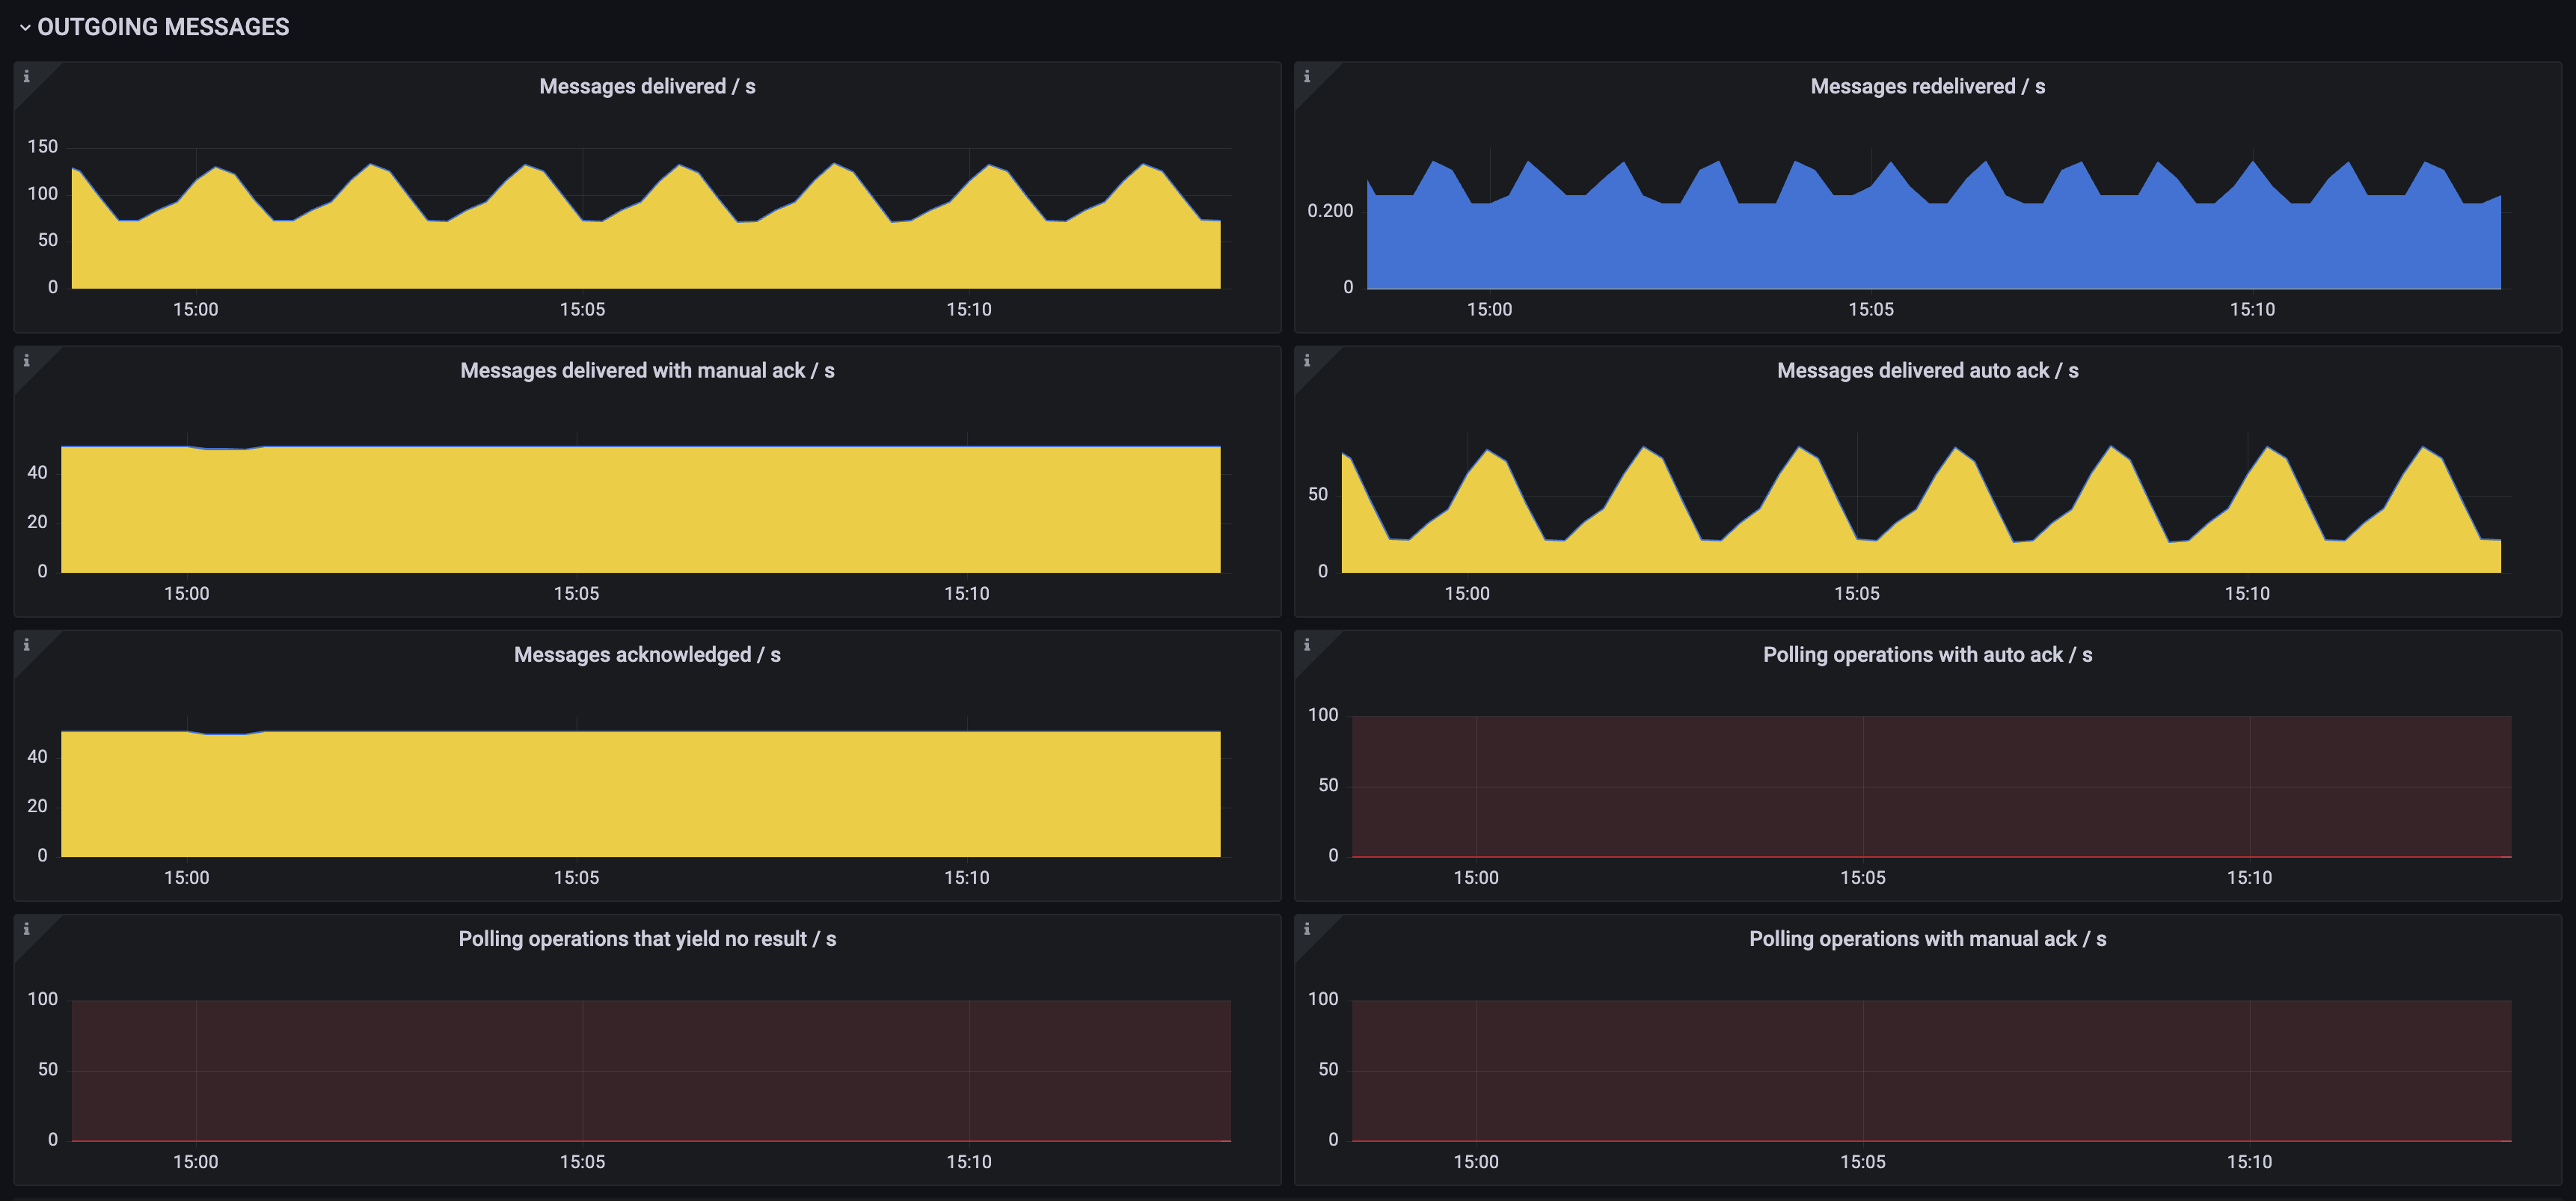Click Polling operations that yield no result title
Viewport: 2576px width, 1201px height.
(647, 939)
